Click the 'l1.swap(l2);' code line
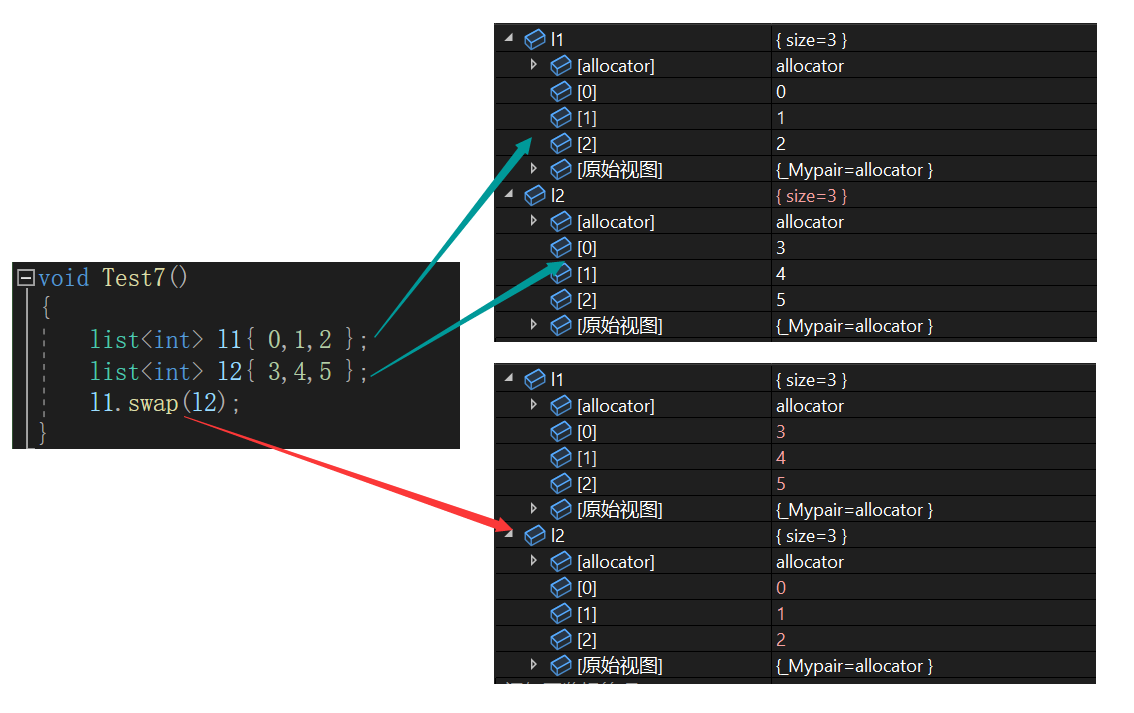The width and height of the screenshot is (1134, 713). click(164, 403)
